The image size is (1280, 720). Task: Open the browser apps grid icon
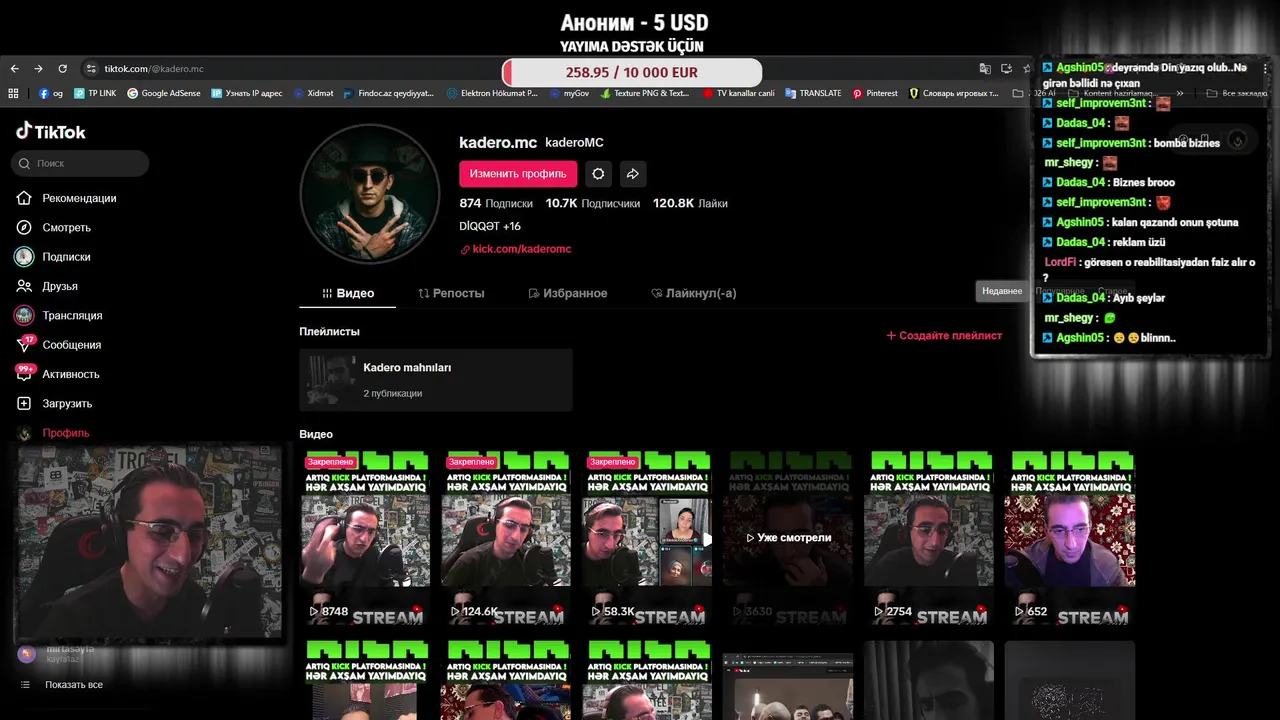(x=14, y=93)
